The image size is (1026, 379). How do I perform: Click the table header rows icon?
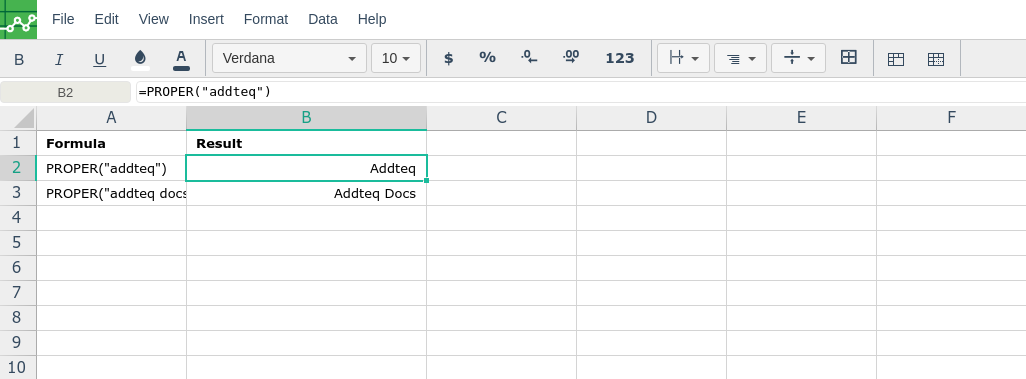click(896, 59)
